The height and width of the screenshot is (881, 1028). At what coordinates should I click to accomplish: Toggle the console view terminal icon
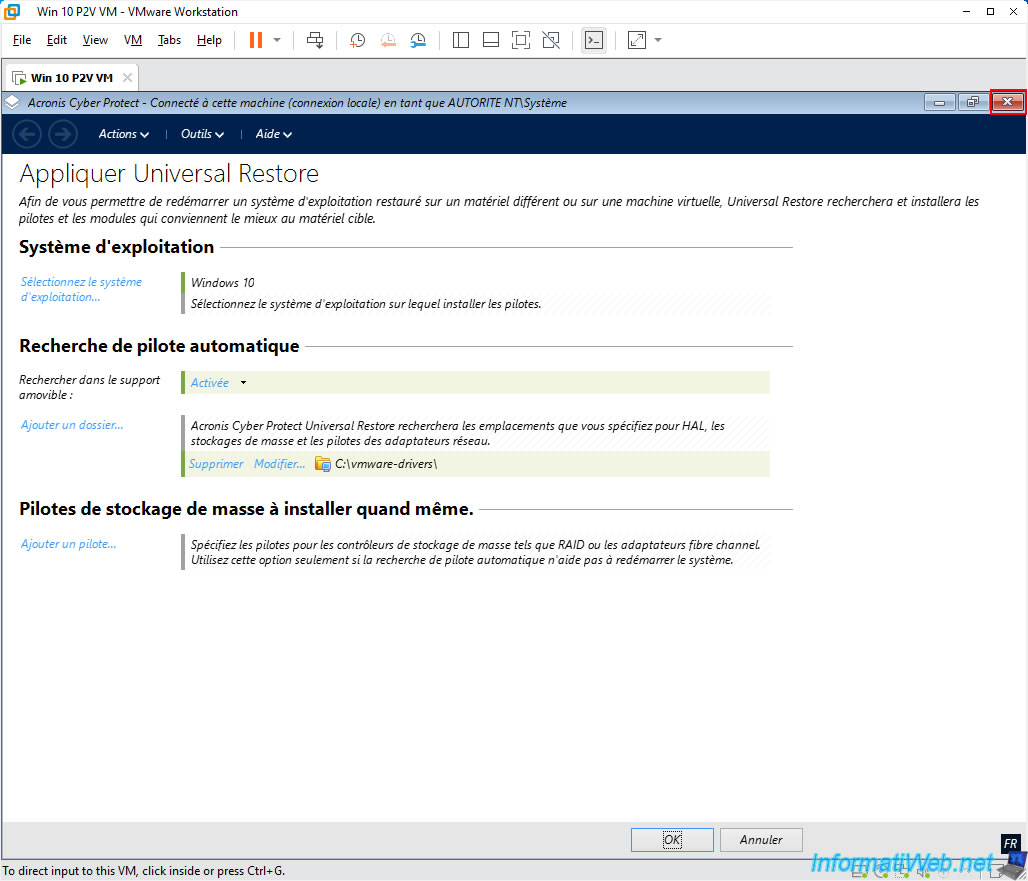coord(593,40)
